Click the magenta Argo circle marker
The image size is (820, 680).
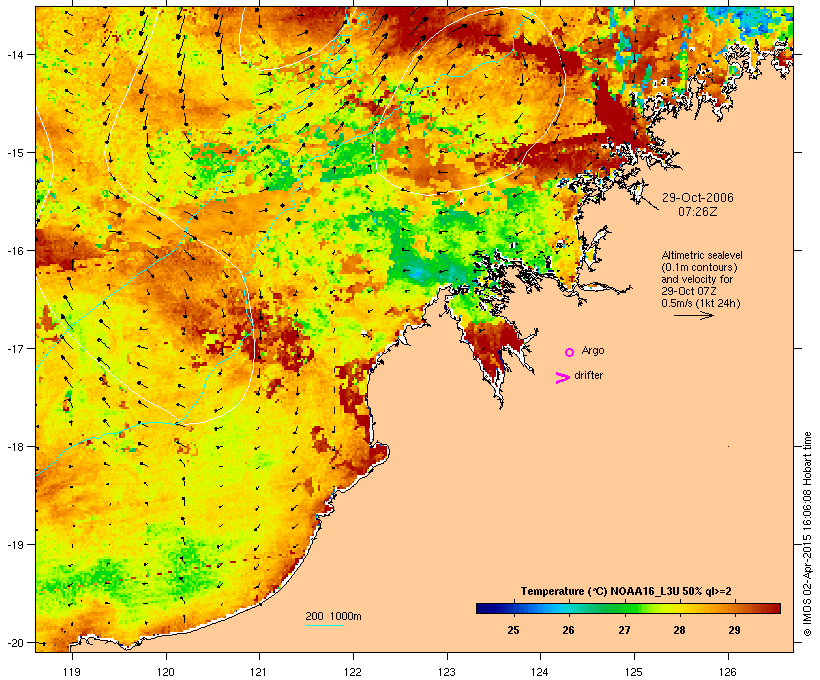570,353
